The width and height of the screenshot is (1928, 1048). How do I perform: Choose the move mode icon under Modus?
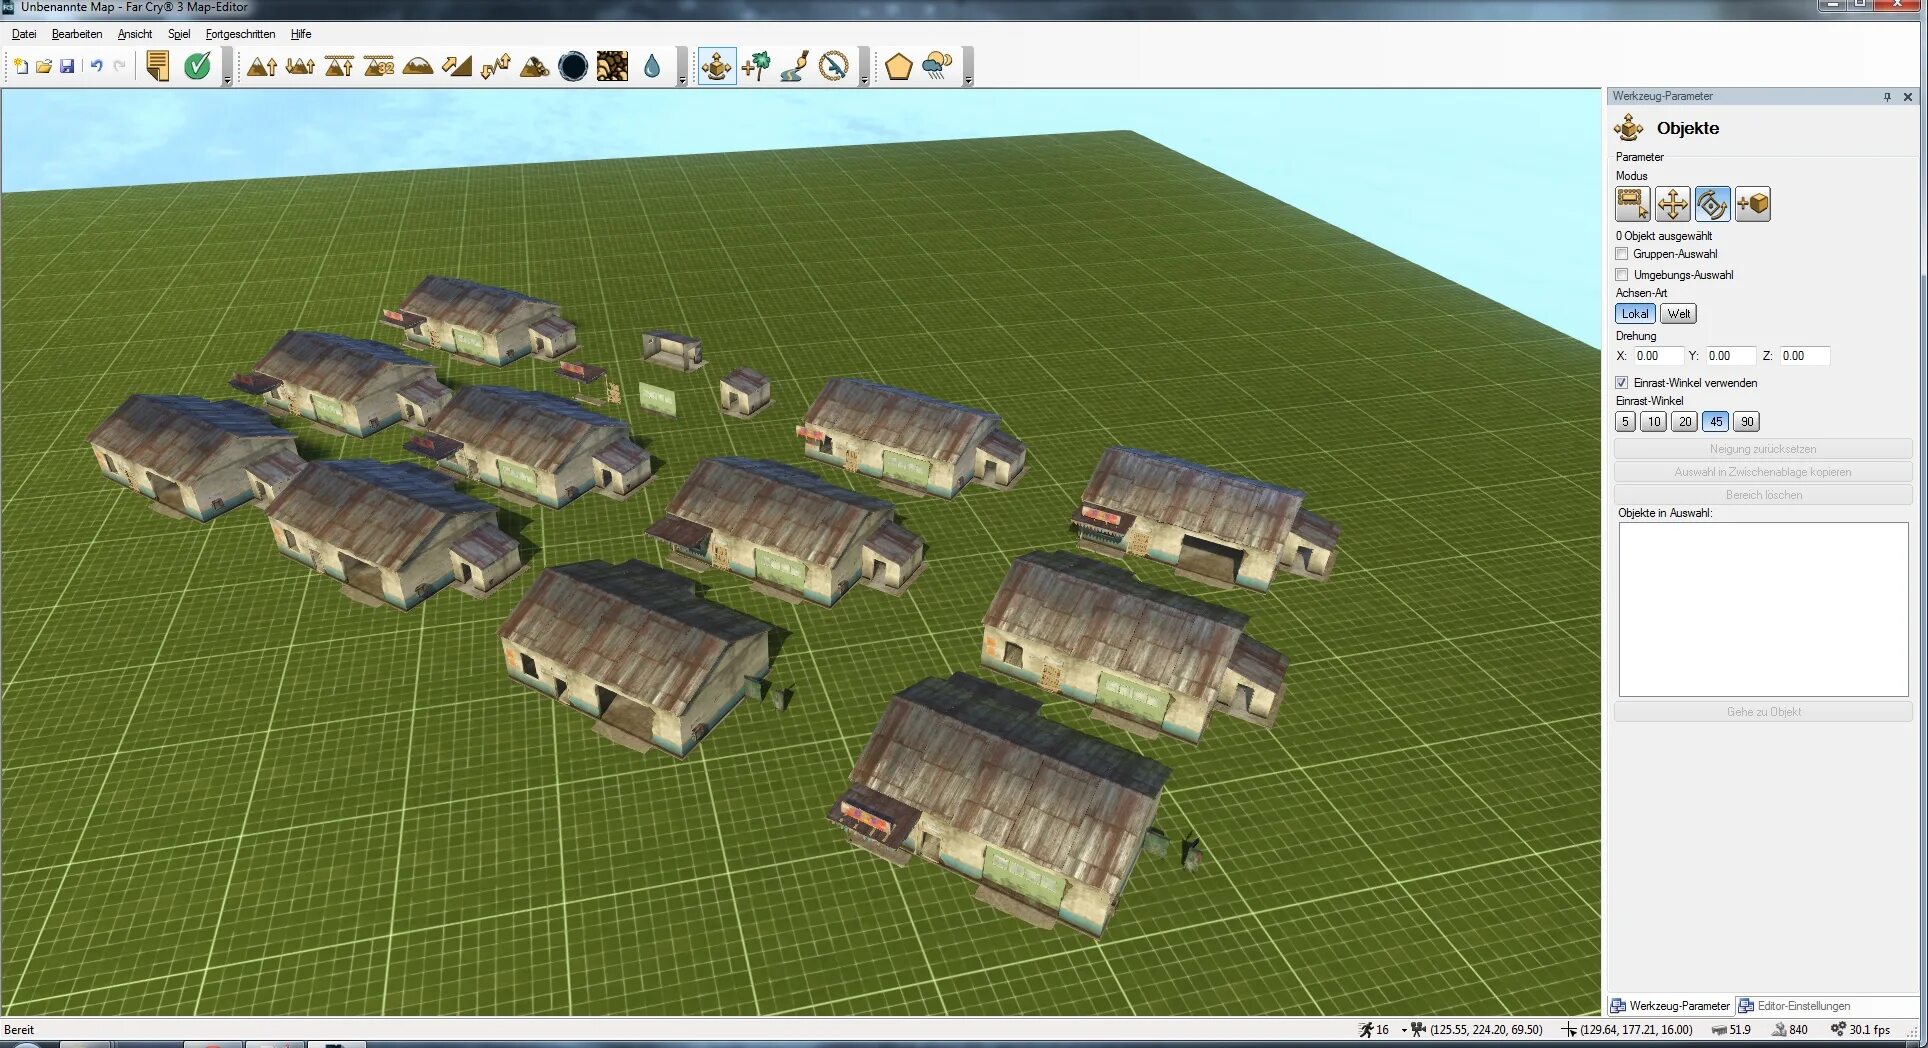point(1672,204)
